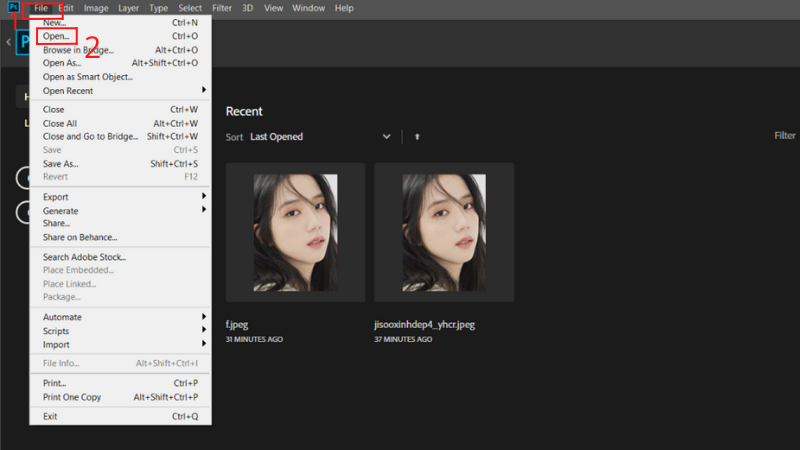Open the f.jpeg recent file thumbnail
The image size is (800, 450).
coord(296,232)
